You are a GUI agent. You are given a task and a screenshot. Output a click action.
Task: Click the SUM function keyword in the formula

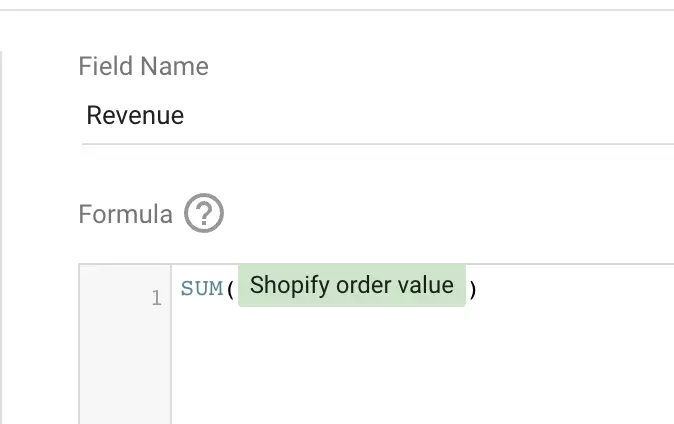pyautogui.click(x=202, y=288)
